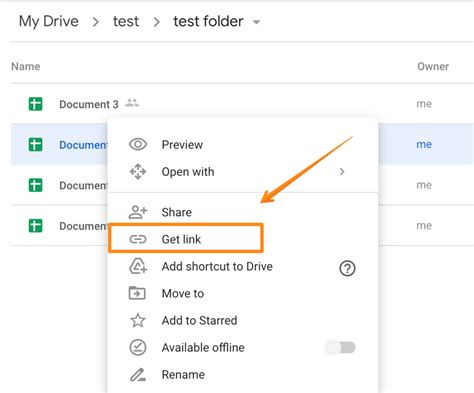Select Open with in the context menu
Screen dimensions: 474x393
pyautogui.click(x=243, y=172)
